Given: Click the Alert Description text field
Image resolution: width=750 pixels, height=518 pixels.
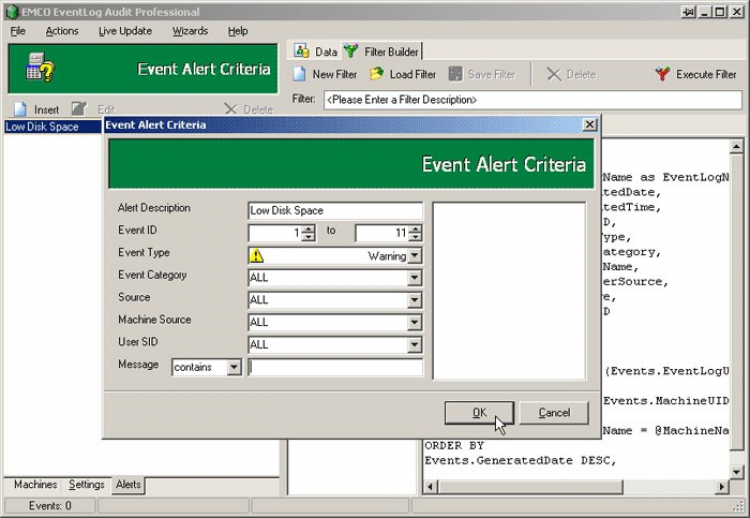Looking at the screenshot, I should click(335, 210).
